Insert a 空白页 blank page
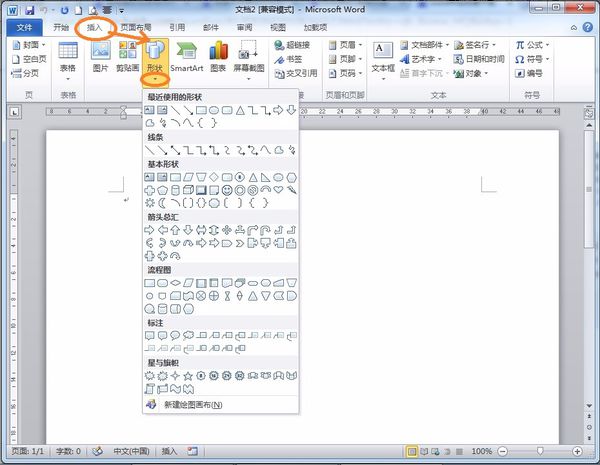The image size is (600, 465). (29, 59)
